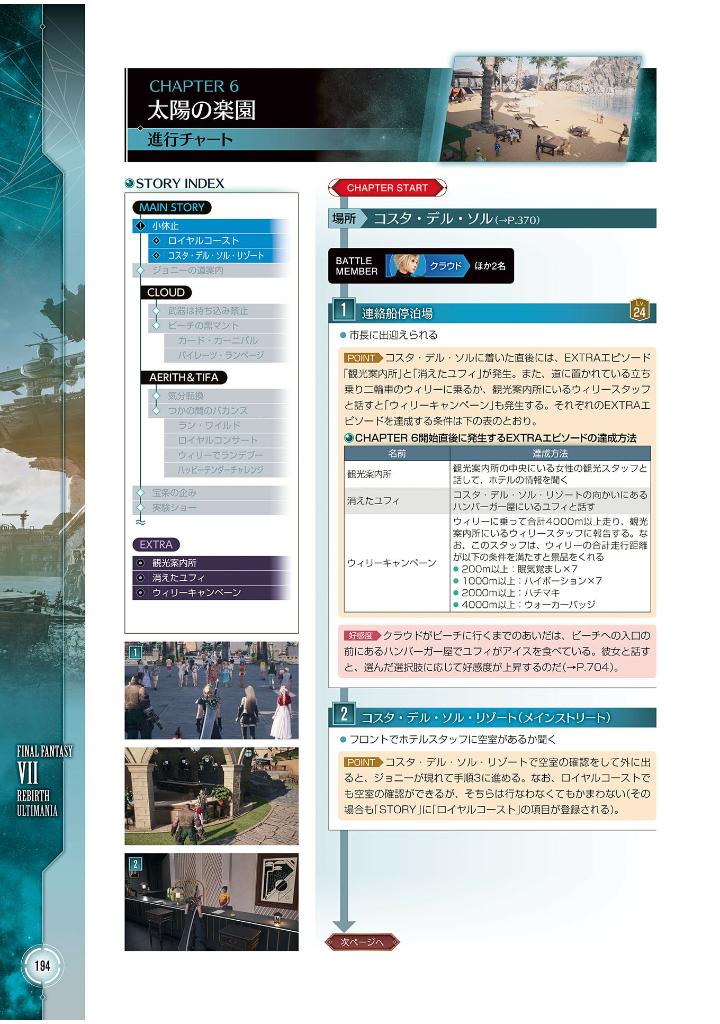
Task: Click the circle icon beside EXTRA 消えたユフィ row
Action: (x=140, y=578)
